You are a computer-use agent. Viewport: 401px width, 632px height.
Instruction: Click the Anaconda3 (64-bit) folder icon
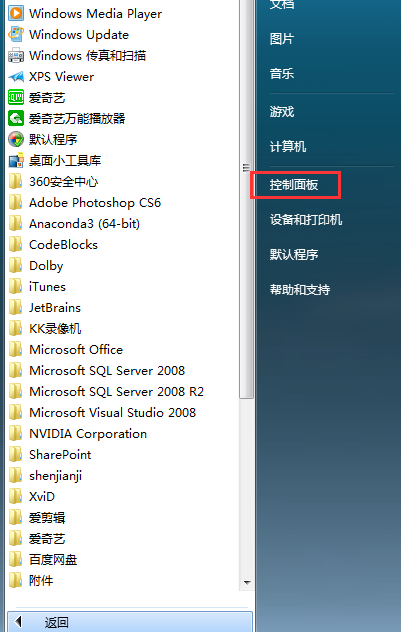[16, 223]
